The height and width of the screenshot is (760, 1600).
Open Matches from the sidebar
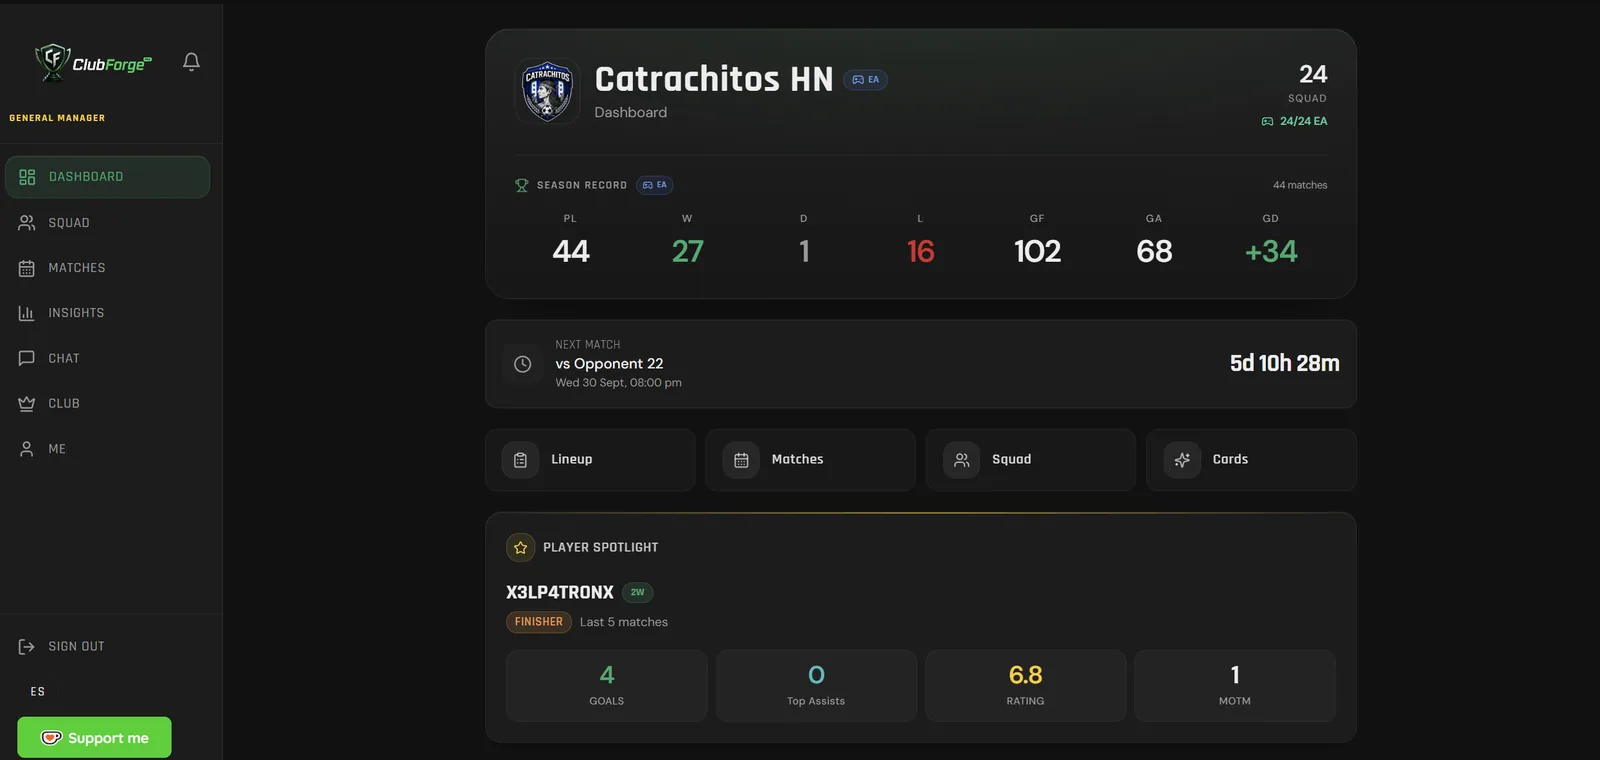coord(108,268)
